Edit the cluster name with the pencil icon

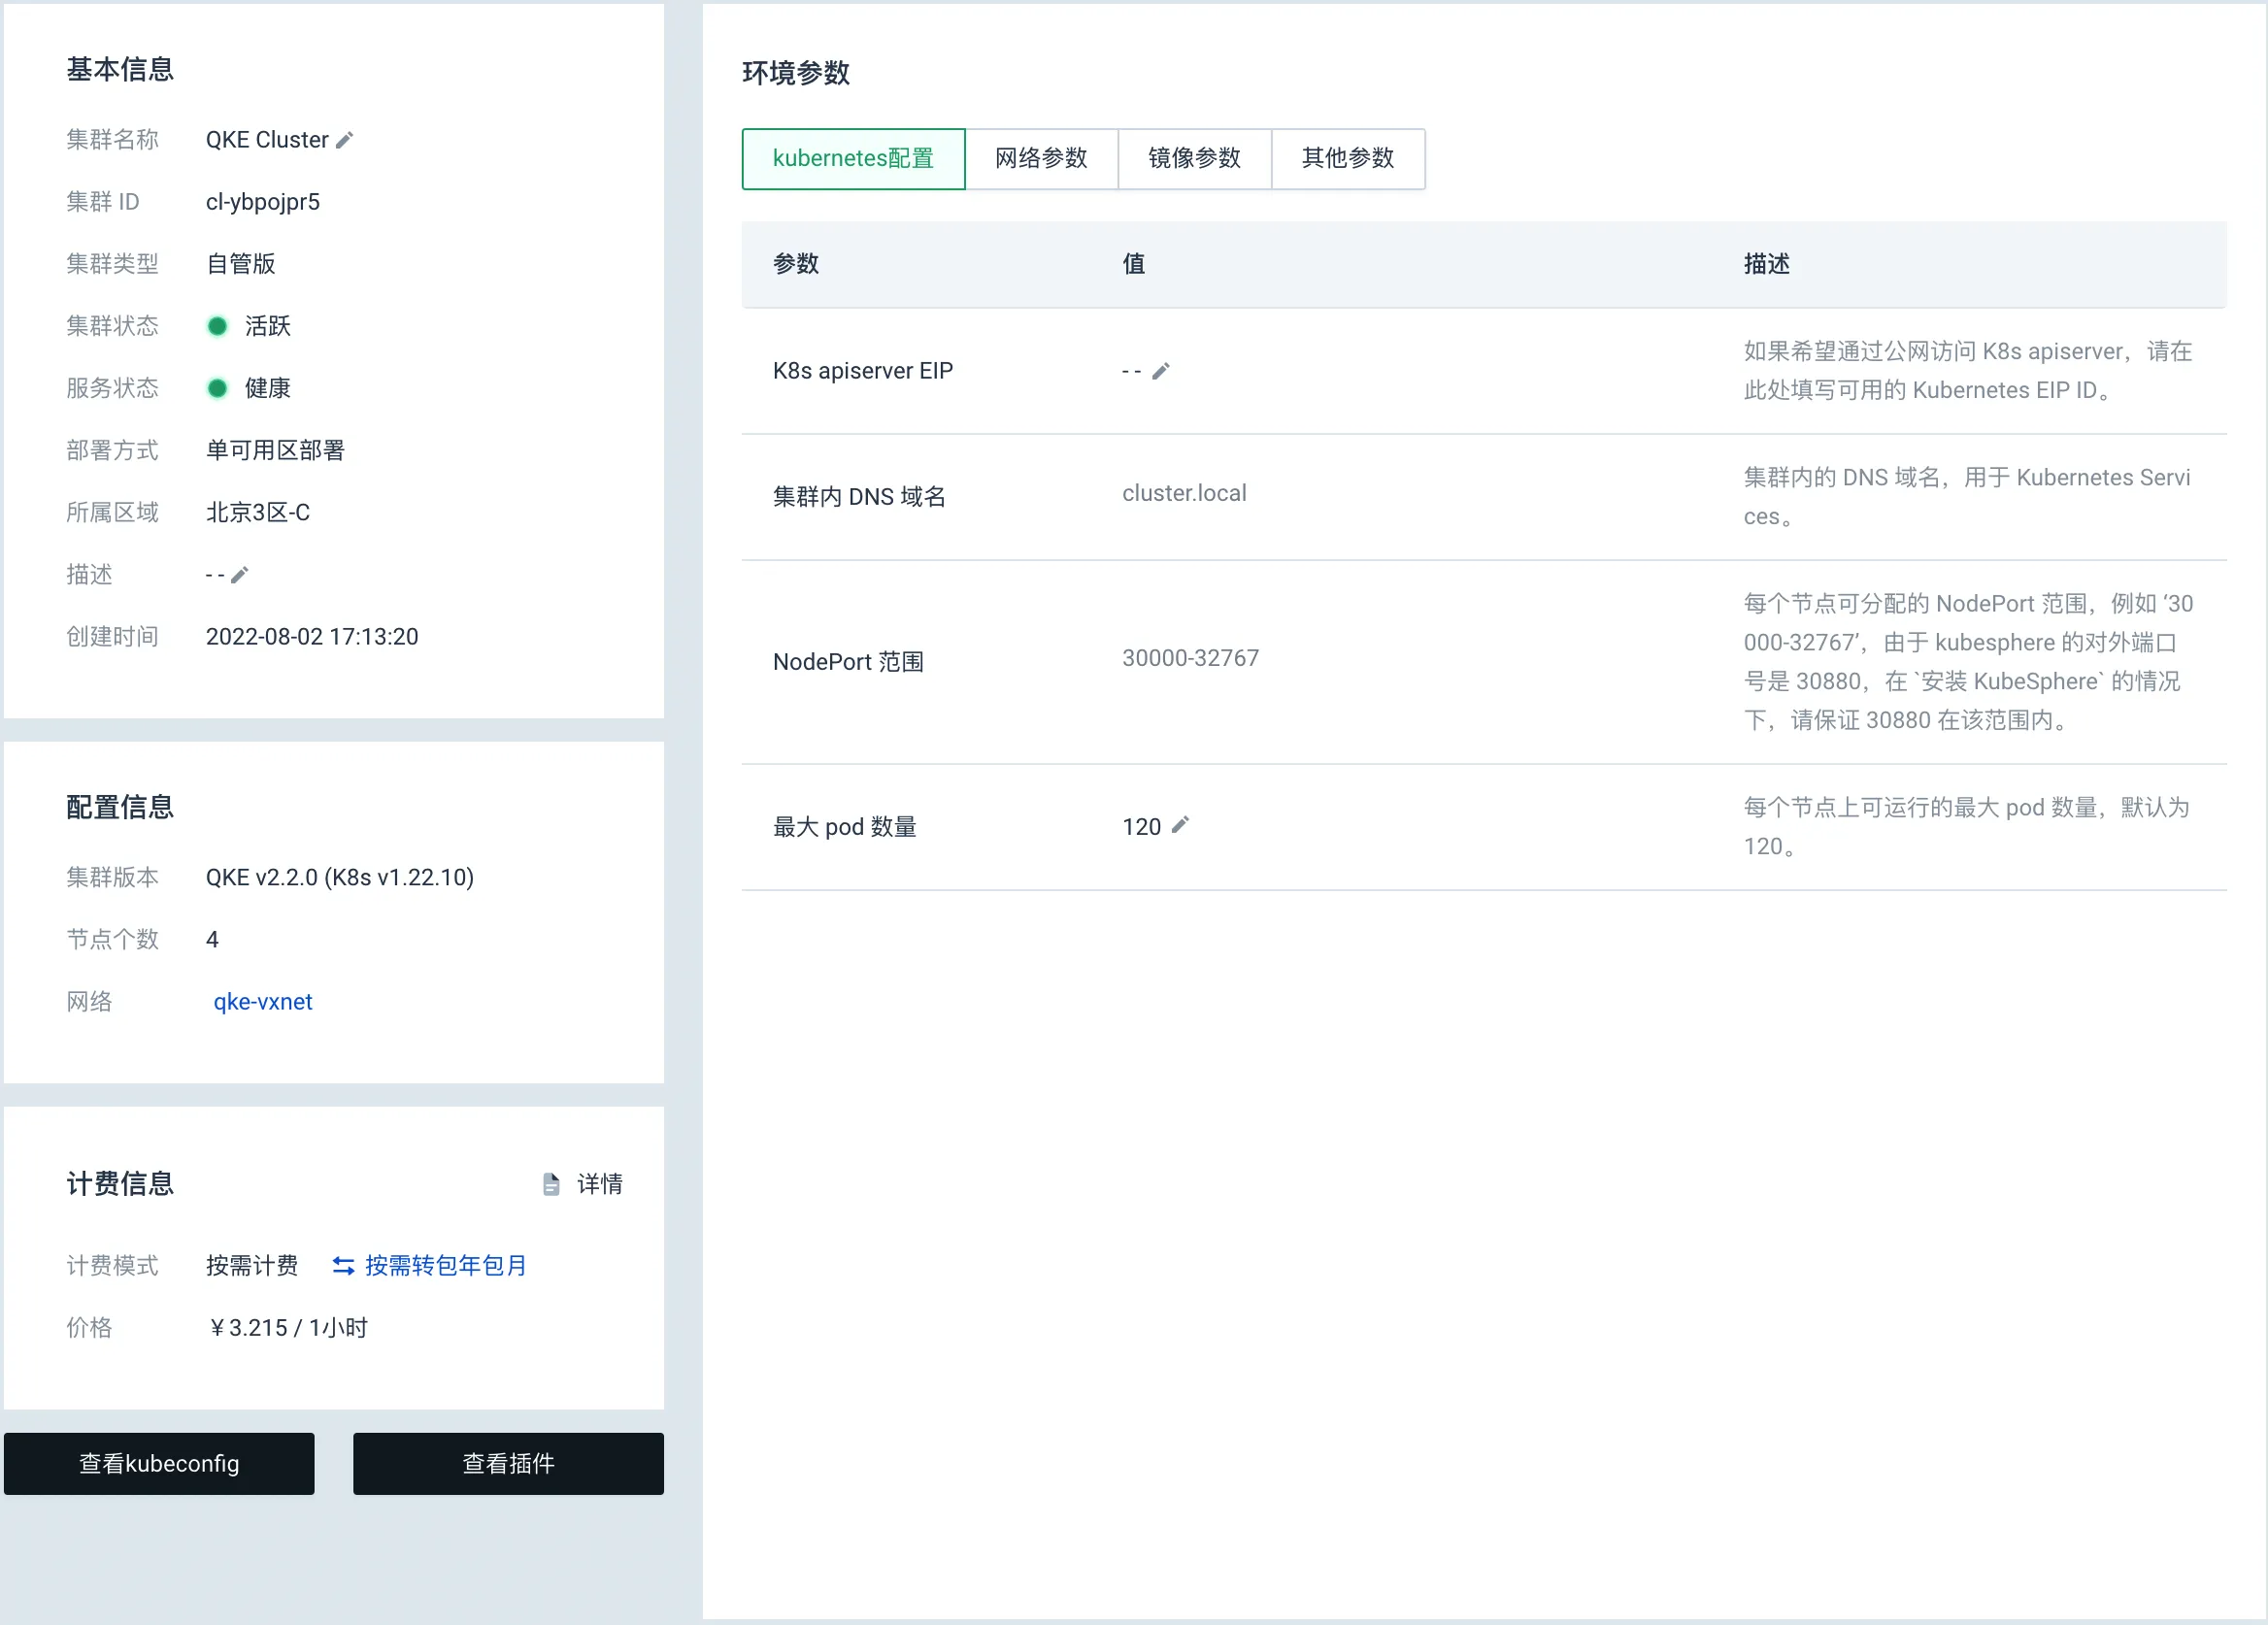click(x=344, y=140)
